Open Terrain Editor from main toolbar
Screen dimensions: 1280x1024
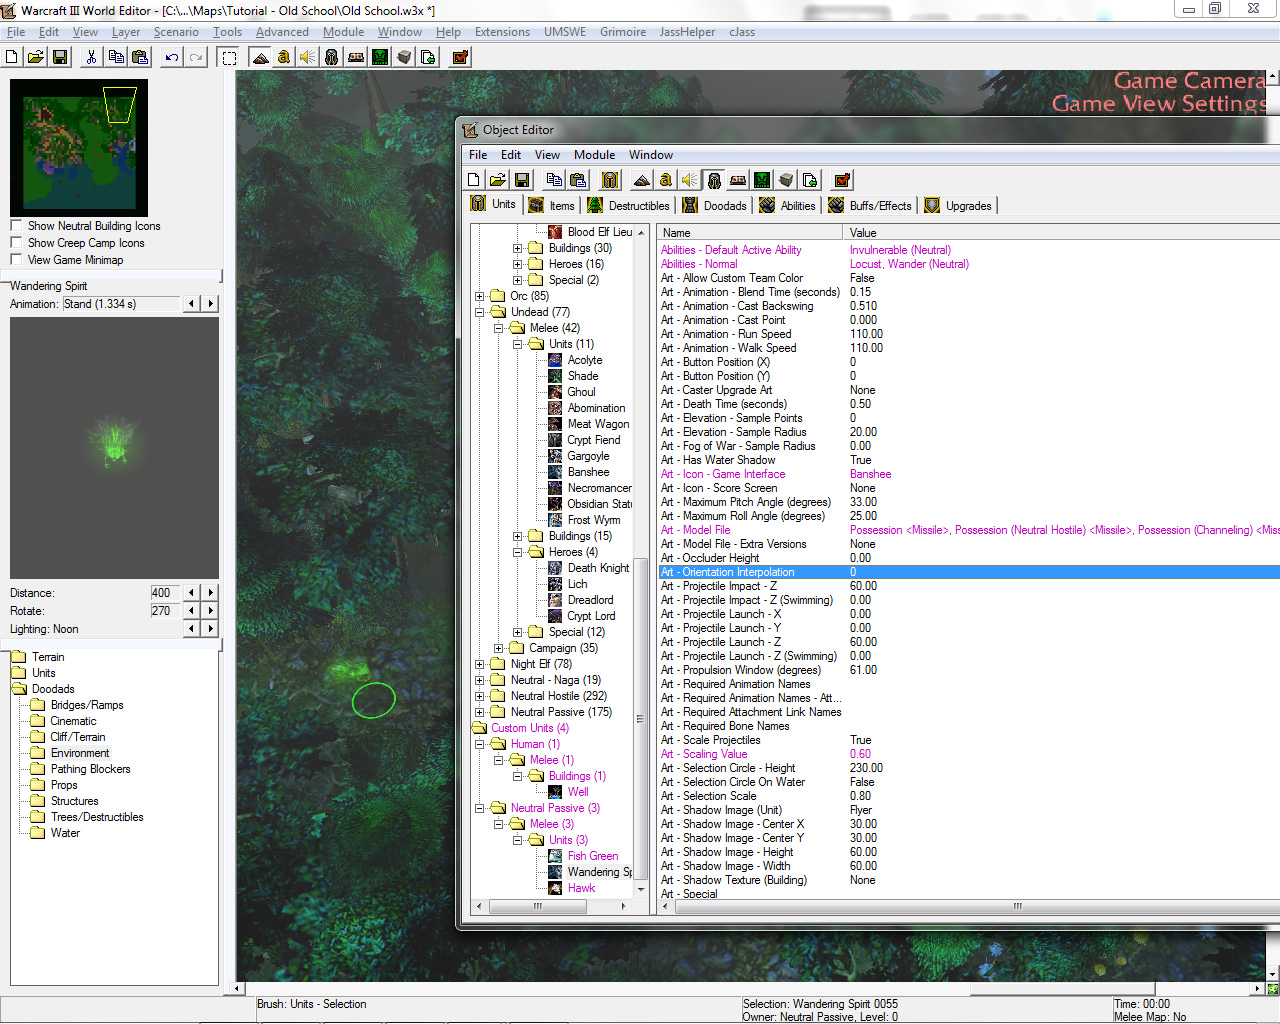pyautogui.click(x=260, y=57)
